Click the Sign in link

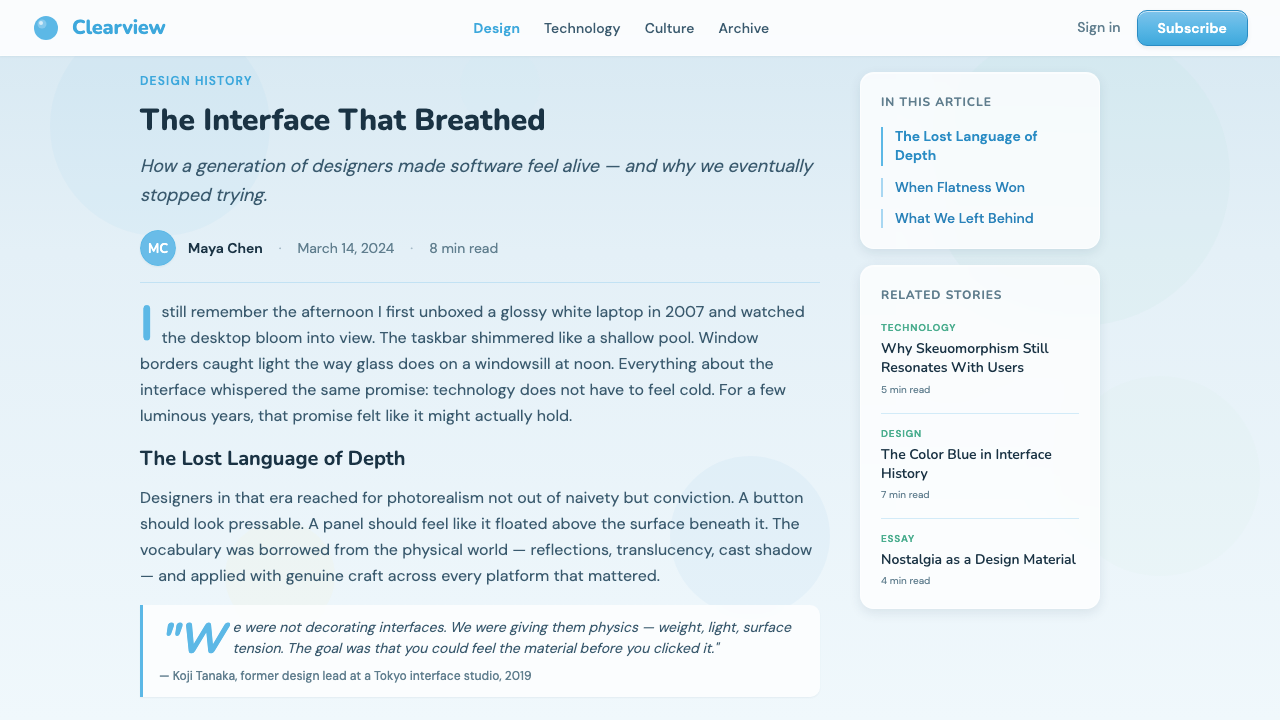(x=1098, y=27)
